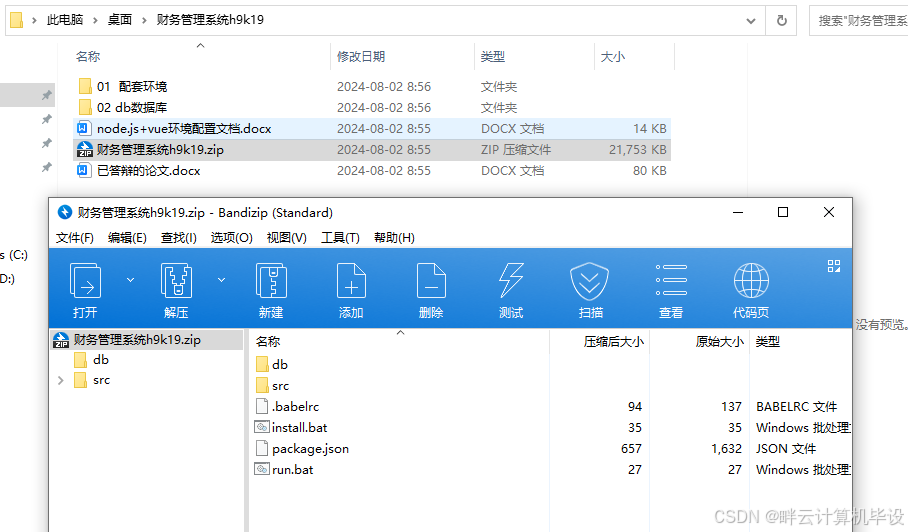Image resolution: width=908 pixels, height=532 pixels.
Task: Minimize the Bandizip window
Action: (738, 212)
